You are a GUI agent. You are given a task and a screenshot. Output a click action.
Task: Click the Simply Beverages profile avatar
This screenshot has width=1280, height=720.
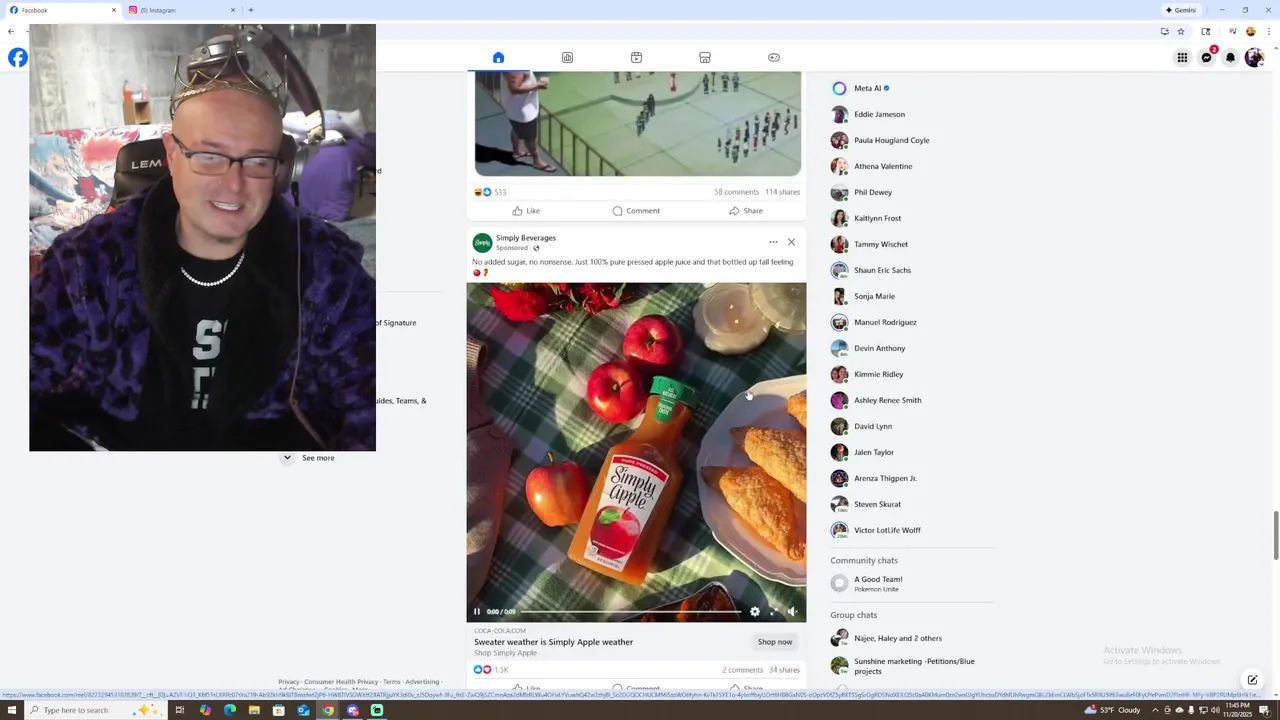coord(482,243)
